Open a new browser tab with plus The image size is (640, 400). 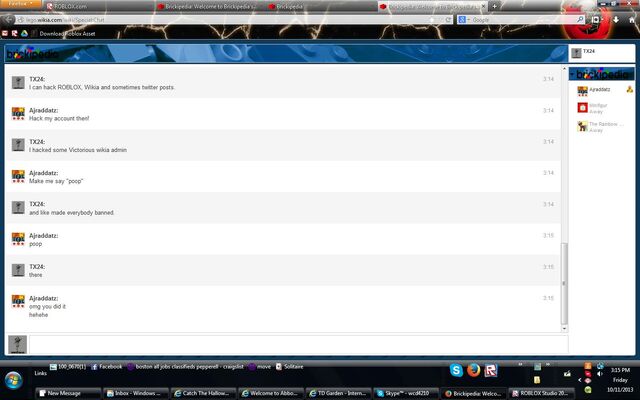point(494,6)
